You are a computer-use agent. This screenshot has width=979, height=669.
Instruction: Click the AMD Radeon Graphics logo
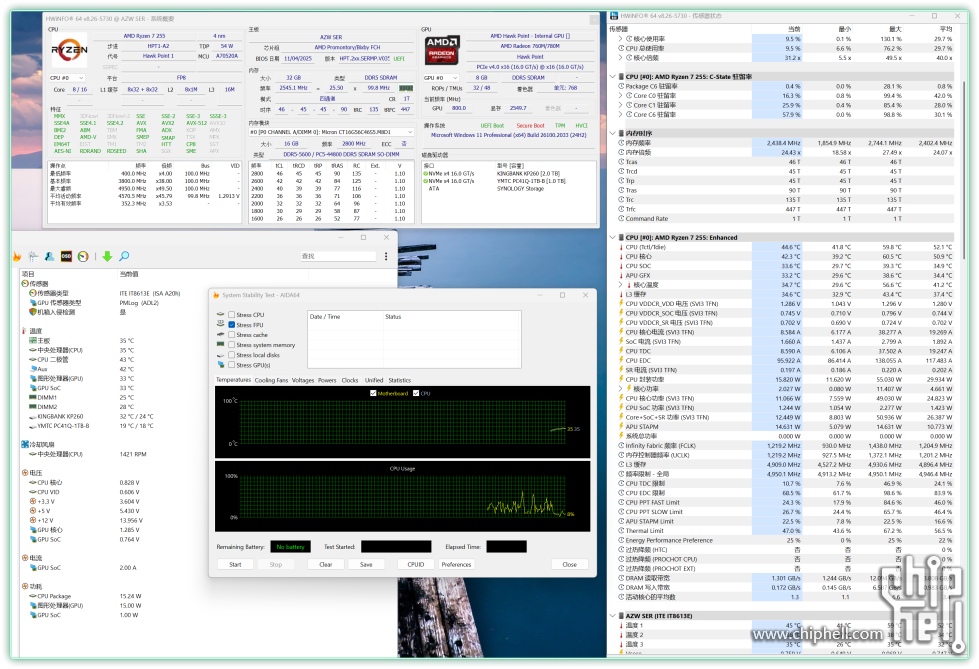(x=442, y=49)
